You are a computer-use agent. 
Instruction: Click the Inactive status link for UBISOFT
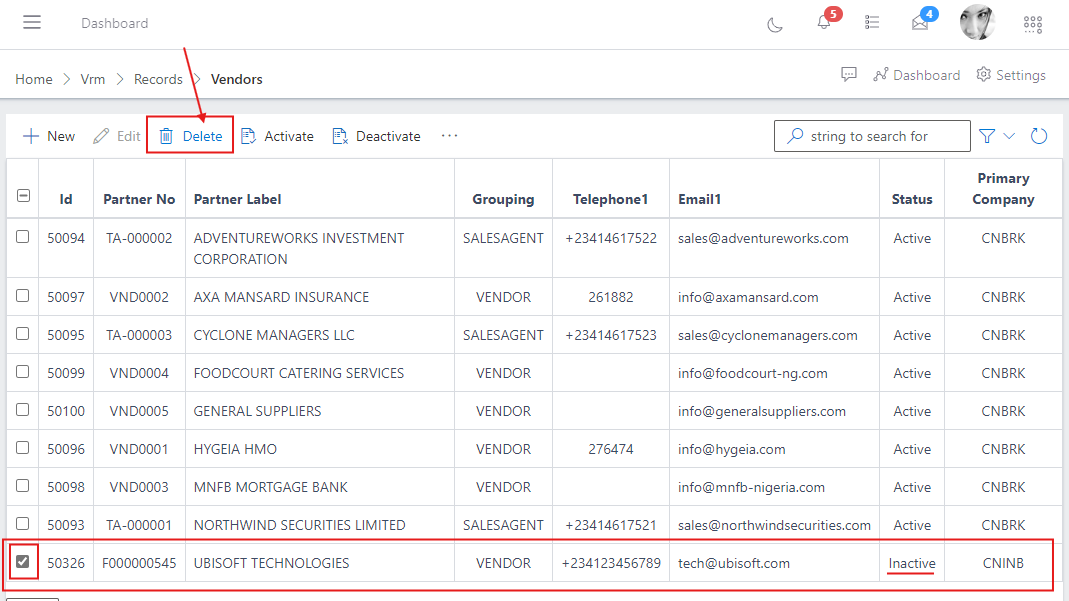point(911,563)
